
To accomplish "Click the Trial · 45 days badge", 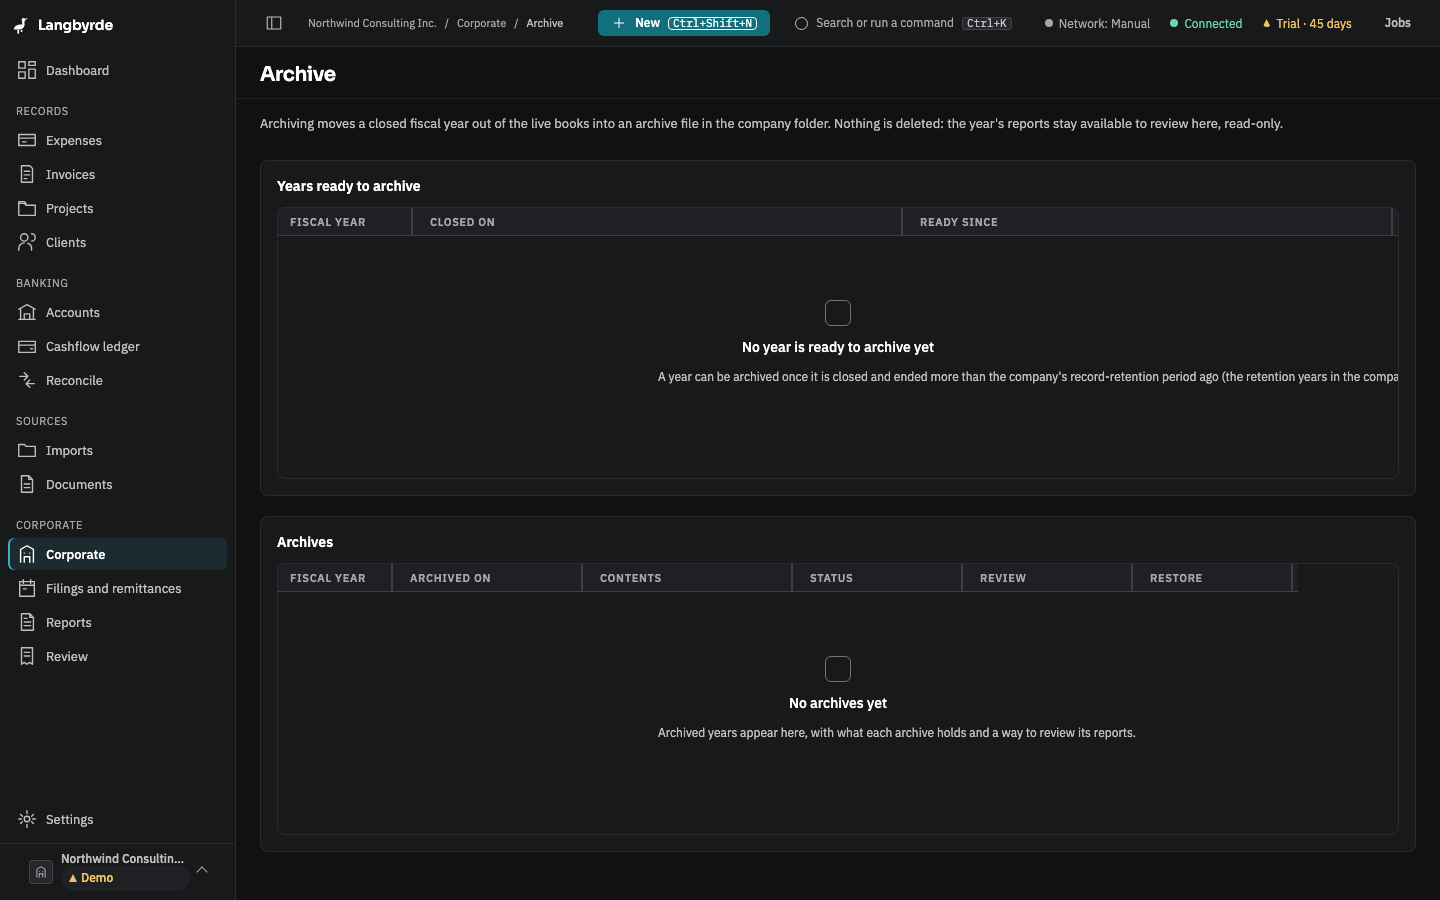I will [x=1307, y=23].
